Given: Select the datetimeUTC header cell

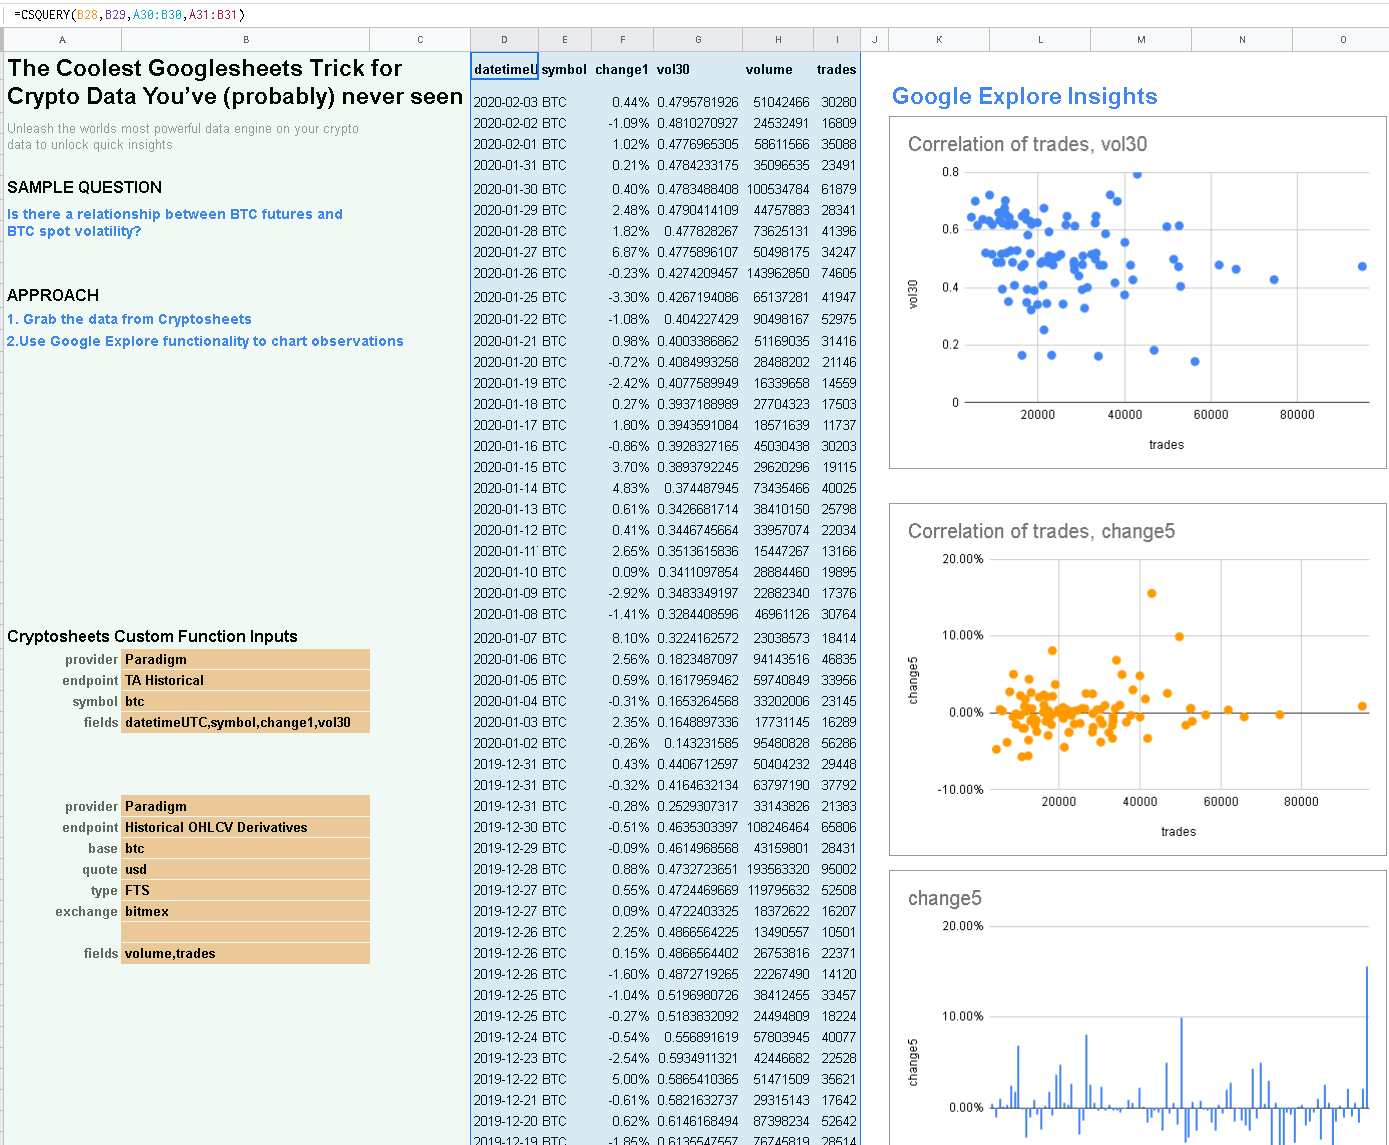Looking at the screenshot, I should click(504, 66).
